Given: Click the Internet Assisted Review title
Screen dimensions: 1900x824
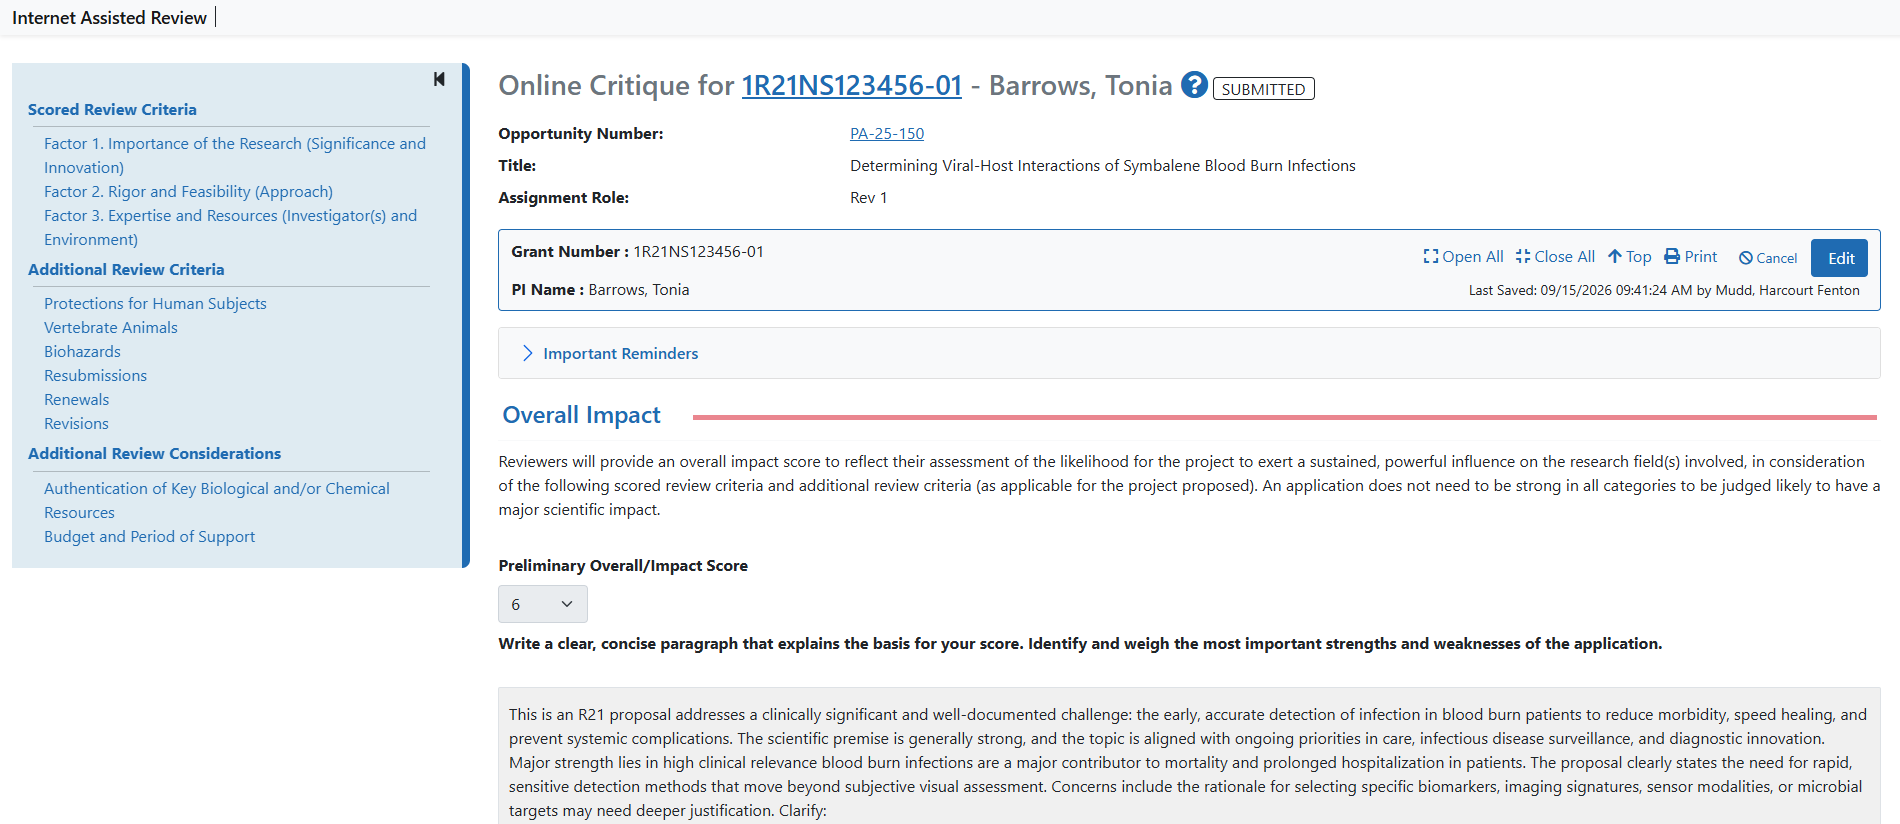Looking at the screenshot, I should (109, 18).
